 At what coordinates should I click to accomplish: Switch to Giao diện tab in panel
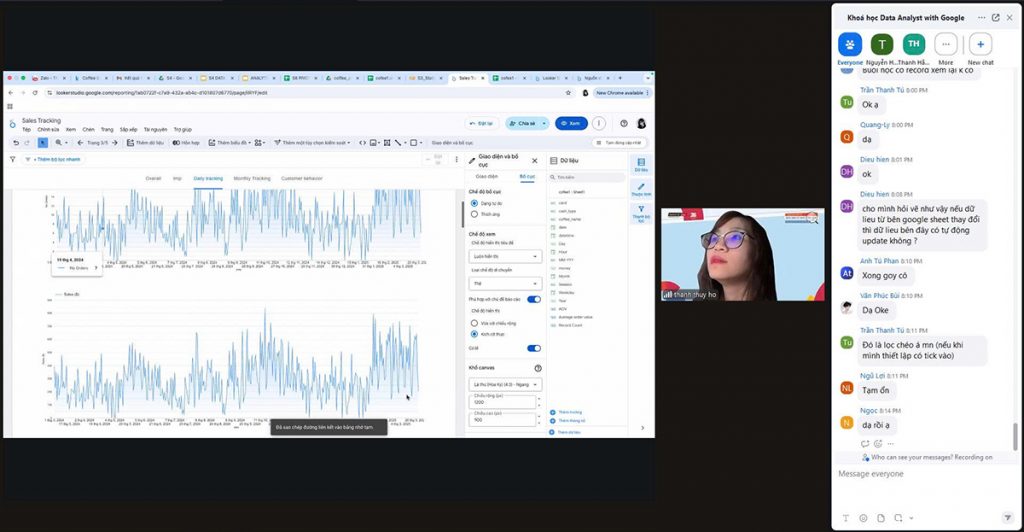487,177
